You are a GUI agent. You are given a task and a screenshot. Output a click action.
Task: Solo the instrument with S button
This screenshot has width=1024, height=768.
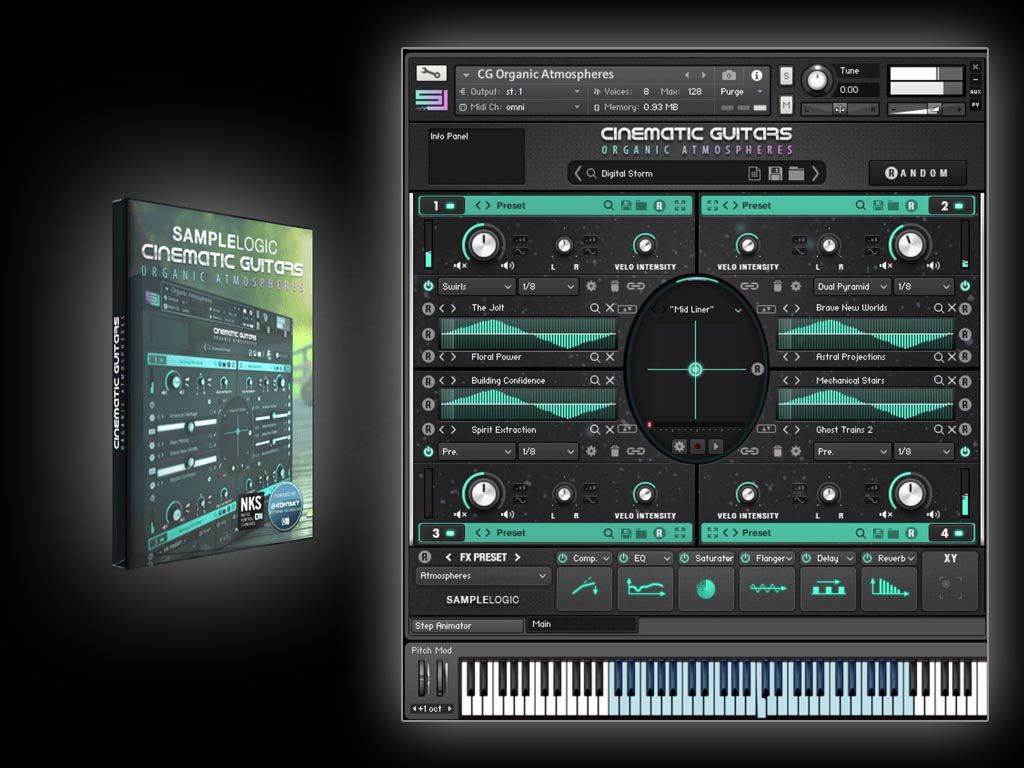coord(786,76)
